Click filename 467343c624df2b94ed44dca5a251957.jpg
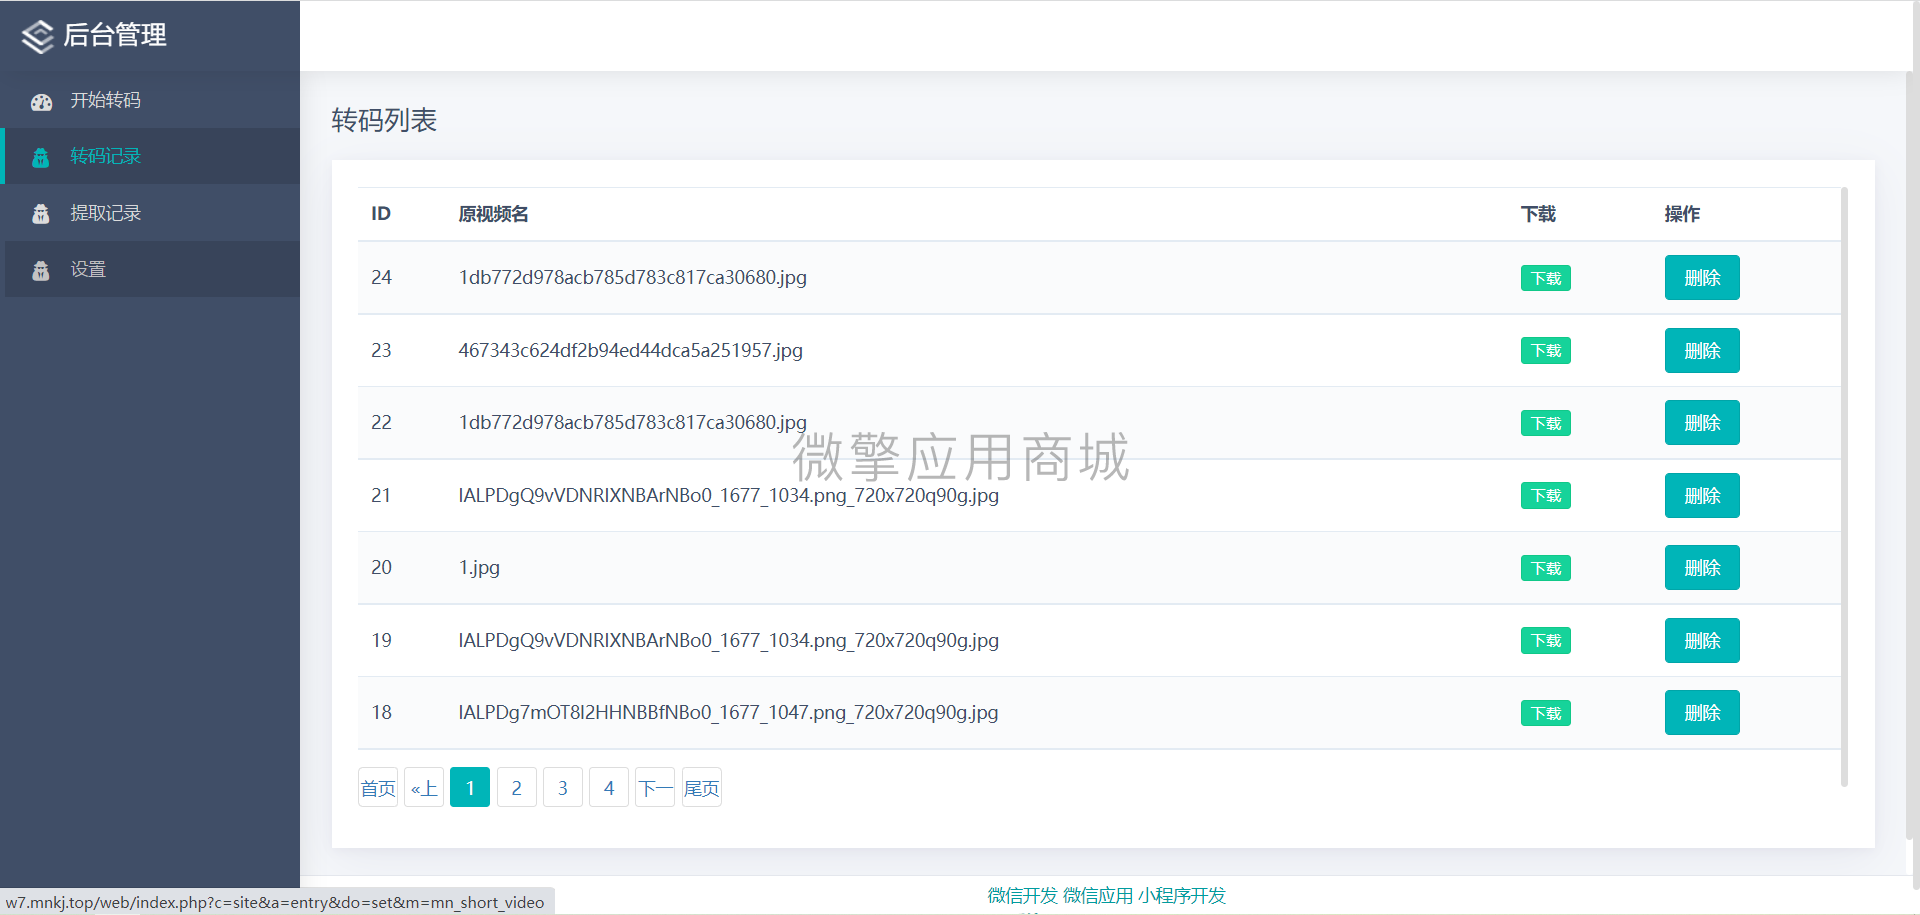The height and width of the screenshot is (915, 1920). 630,351
